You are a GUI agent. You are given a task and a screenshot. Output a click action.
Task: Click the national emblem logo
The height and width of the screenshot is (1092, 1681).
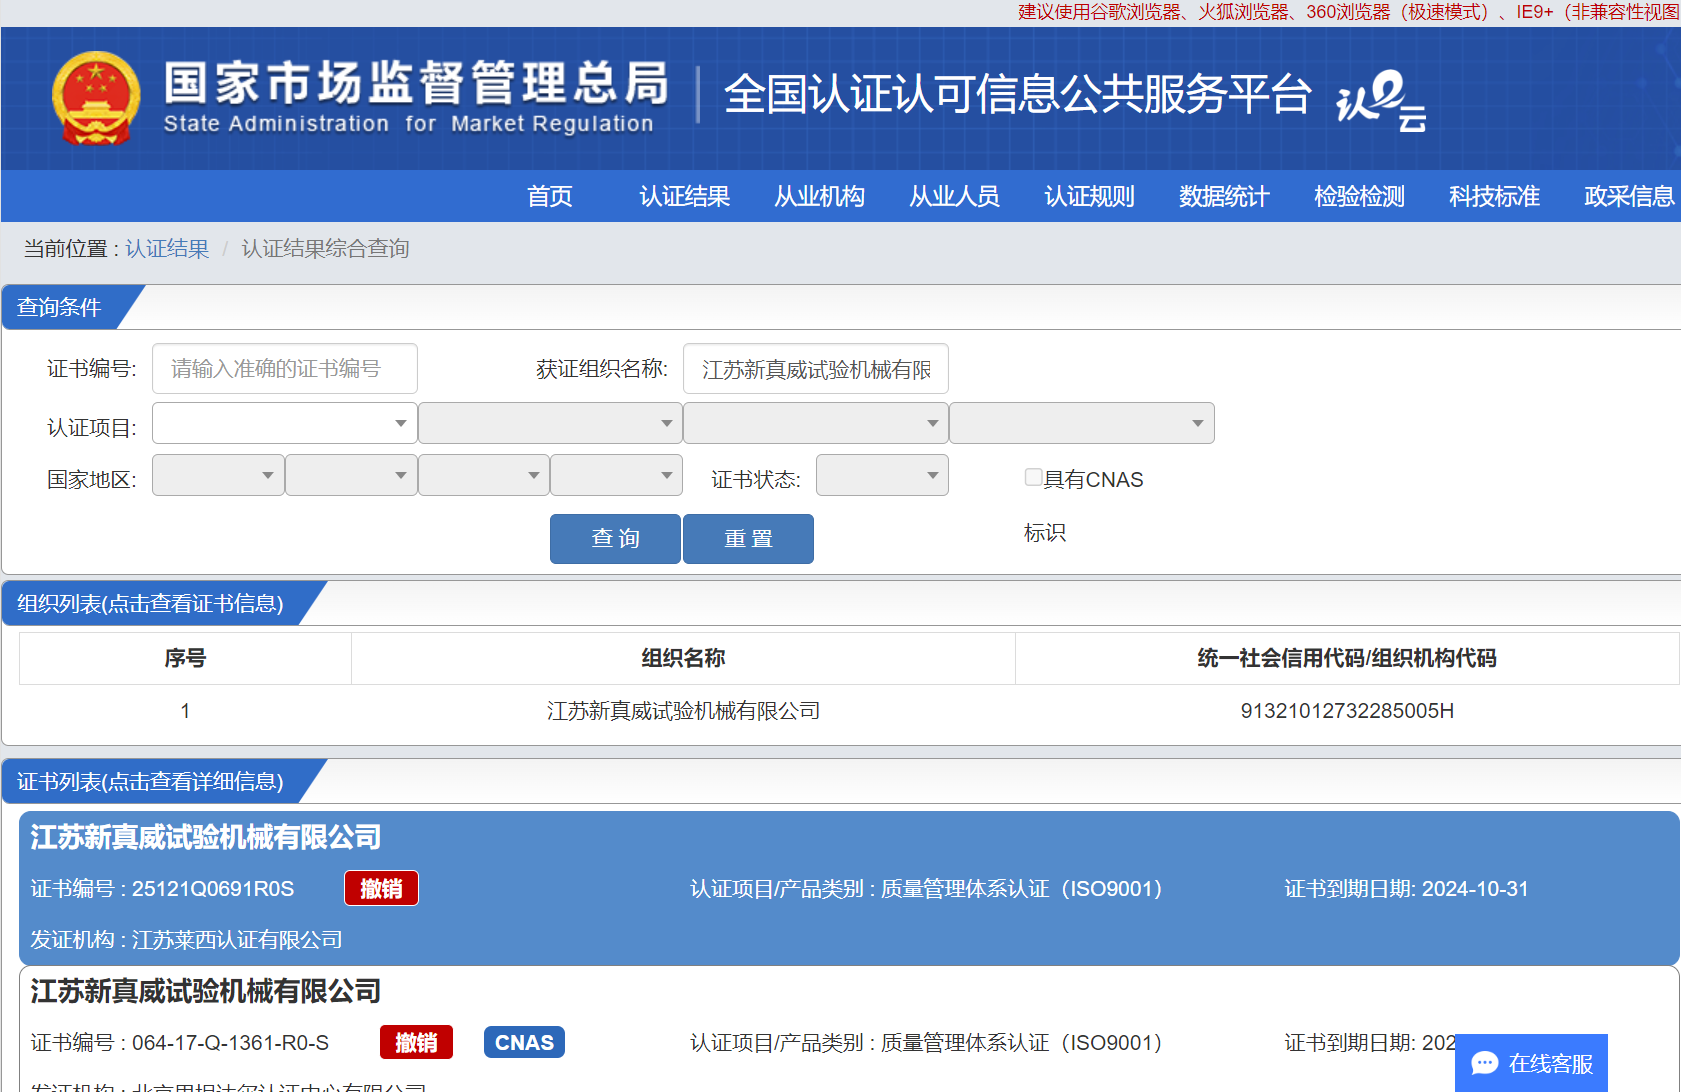tap(96, 98)
